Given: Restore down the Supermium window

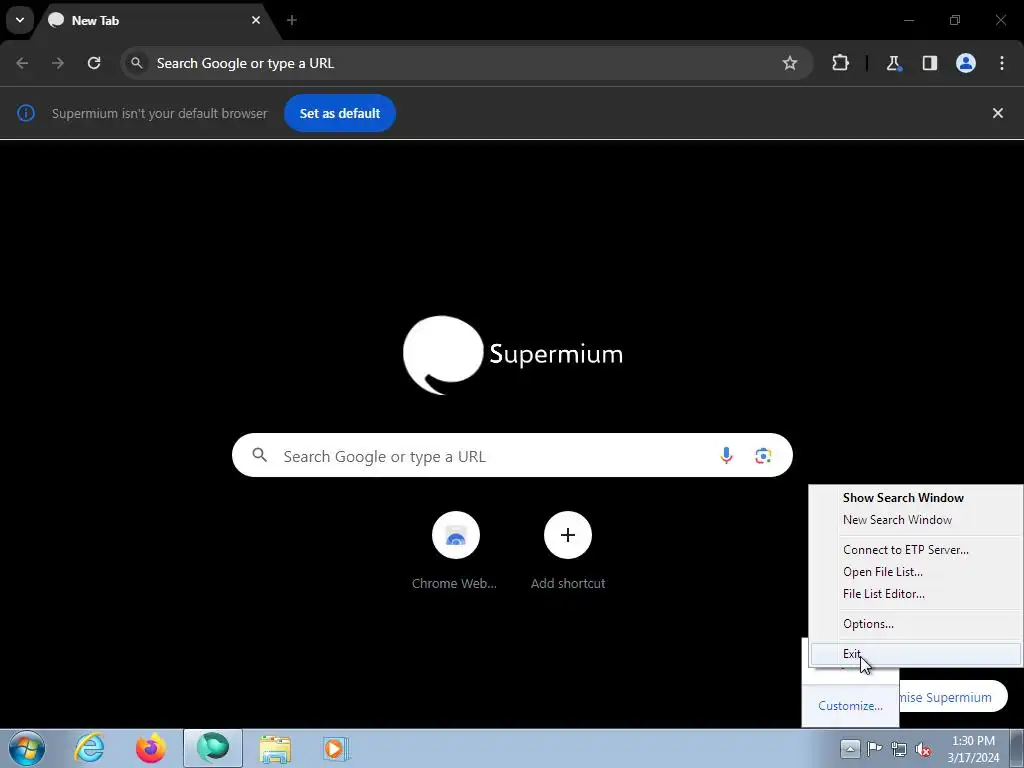Looking at the screenshot, I should (x=955, y=20).
